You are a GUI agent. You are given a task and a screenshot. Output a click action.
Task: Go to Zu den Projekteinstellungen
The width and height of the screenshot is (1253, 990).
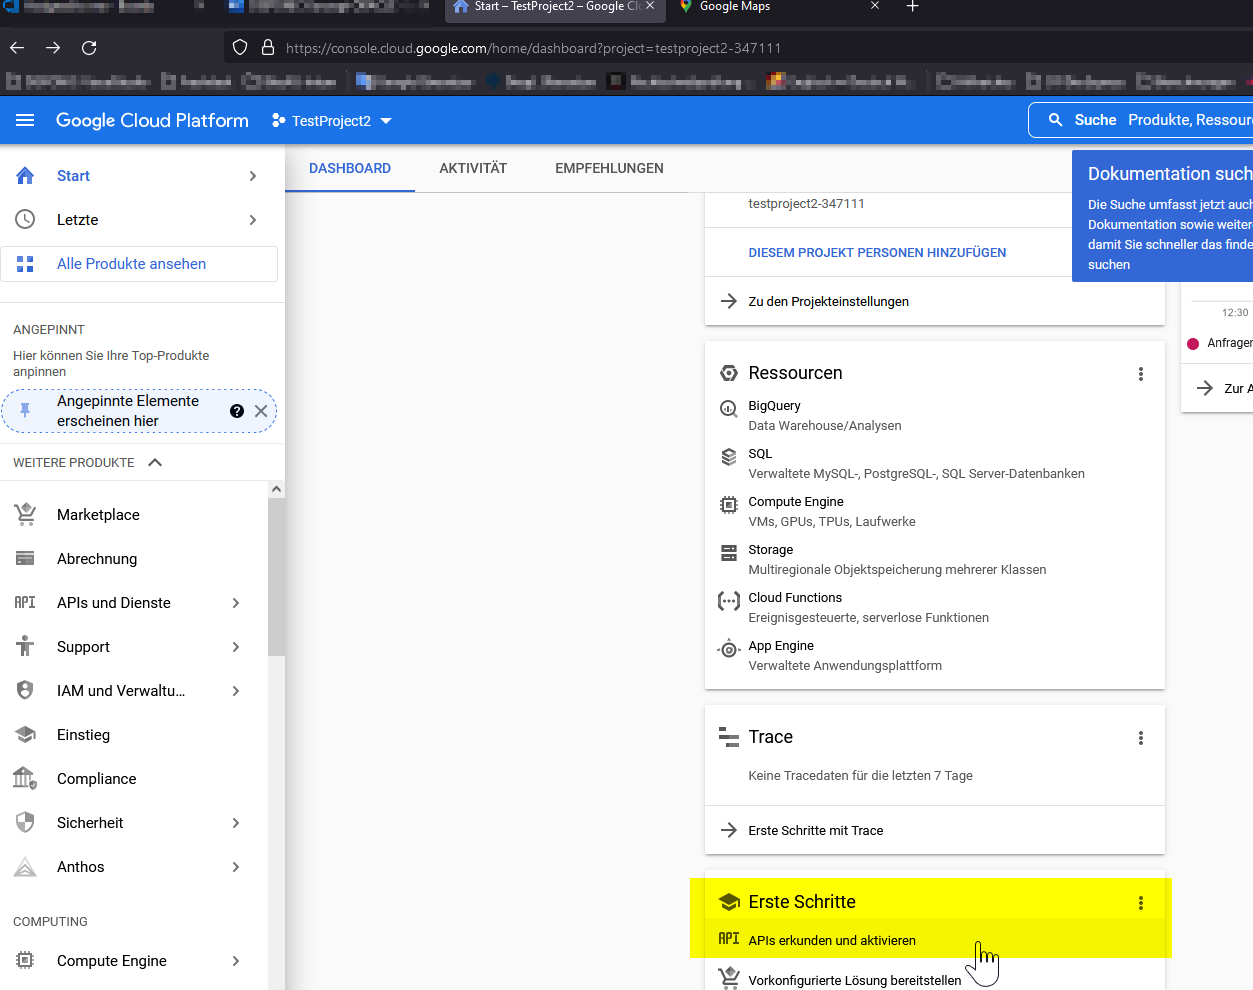828,302
